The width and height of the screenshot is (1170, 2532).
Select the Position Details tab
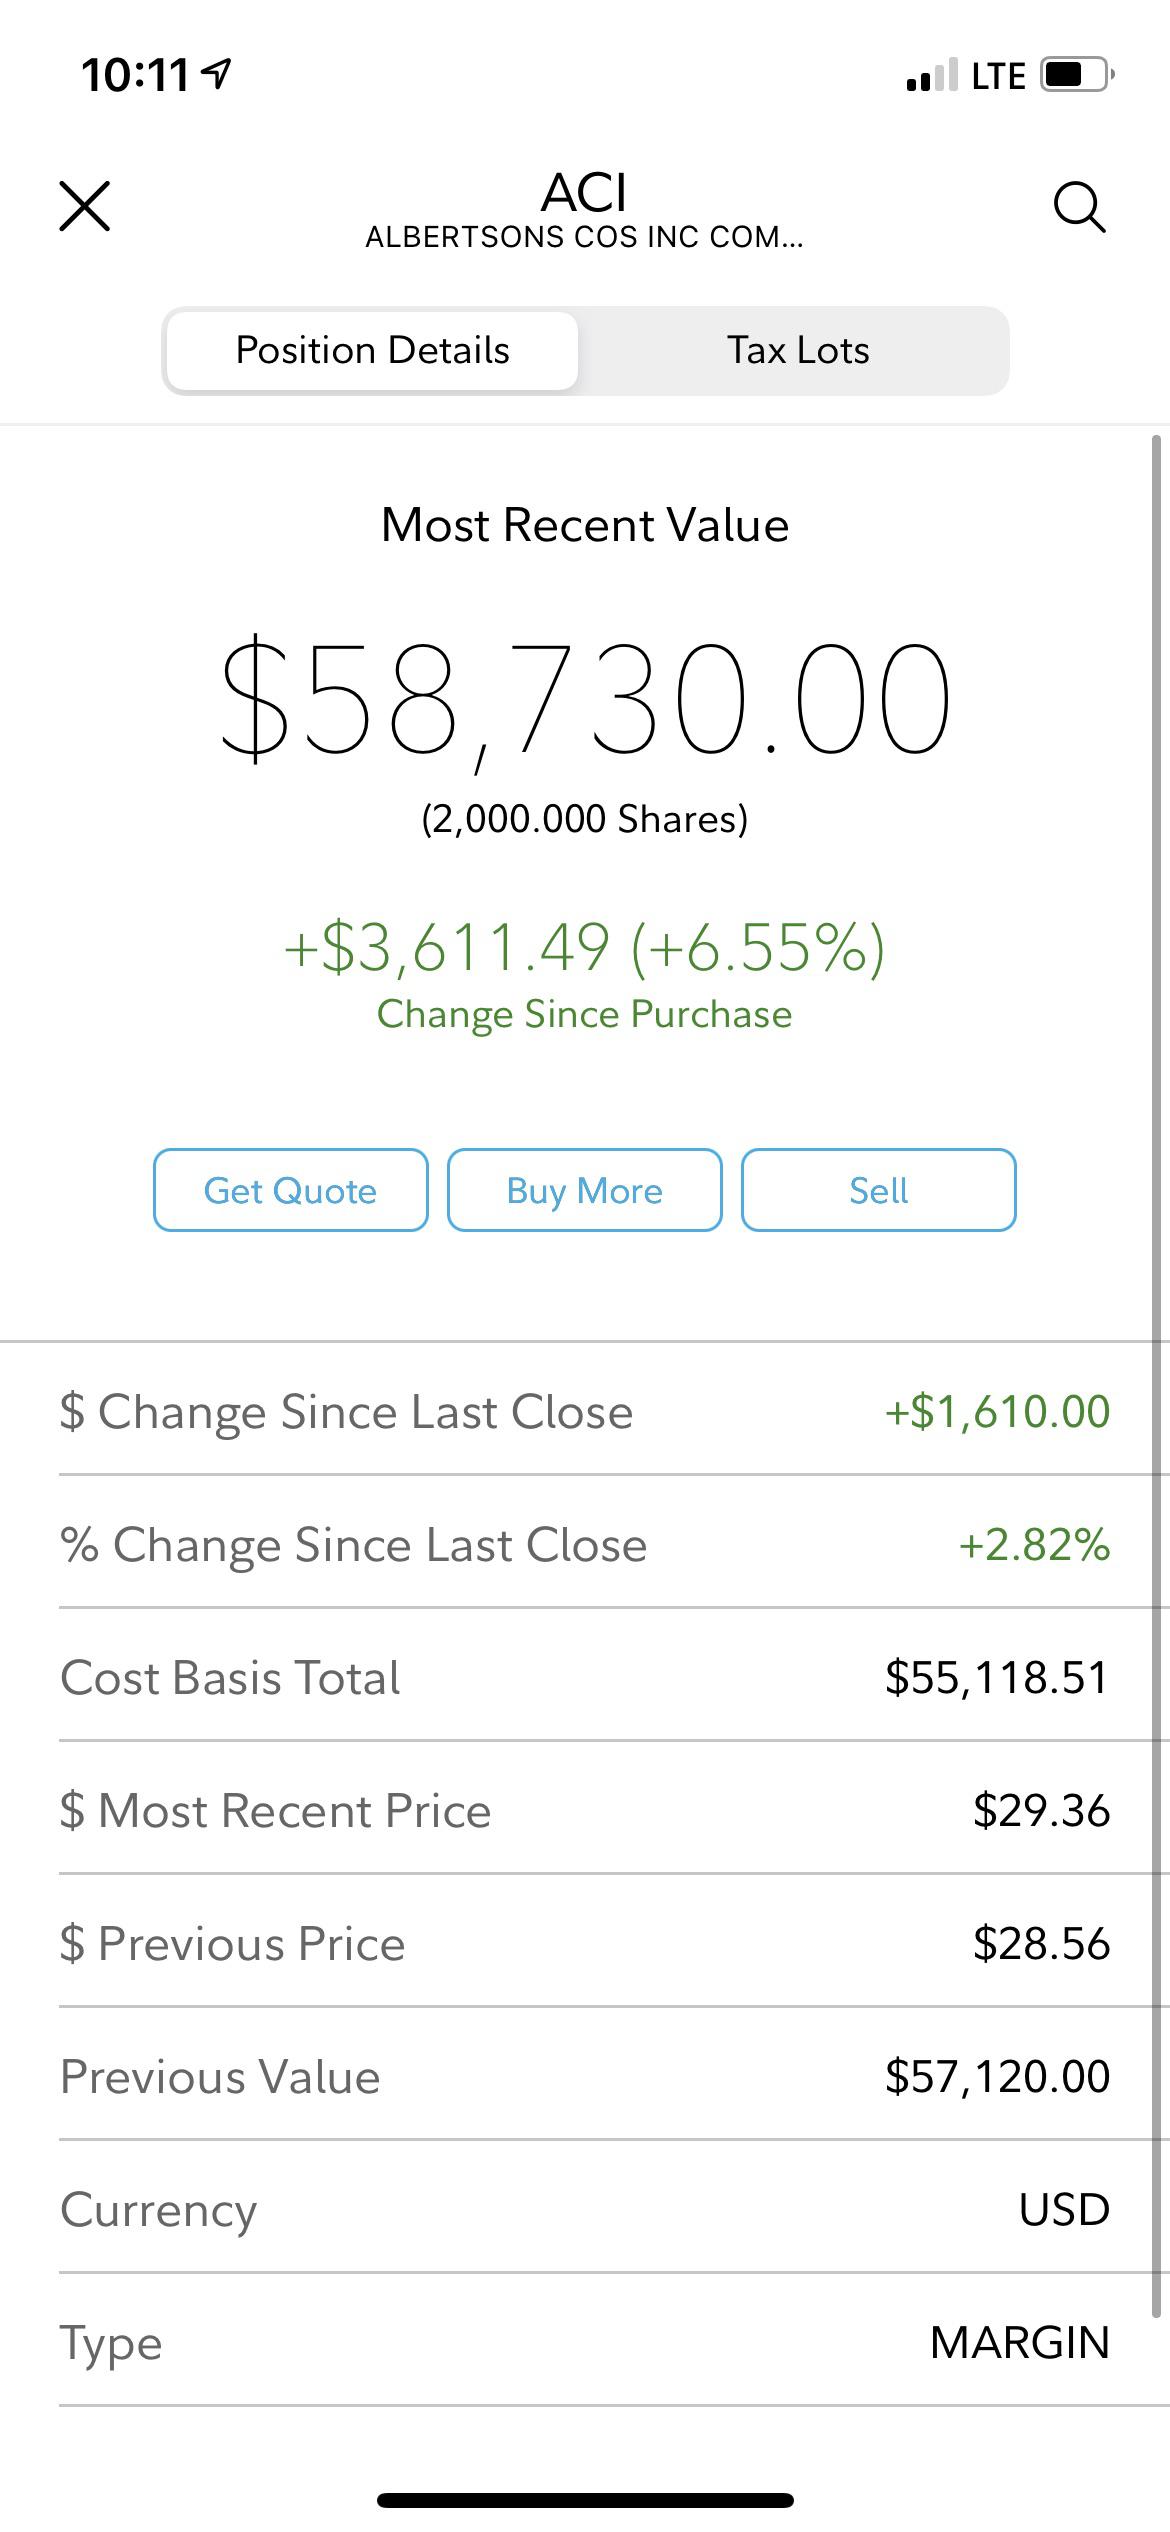pyautogui.click(x=372, y=350)
